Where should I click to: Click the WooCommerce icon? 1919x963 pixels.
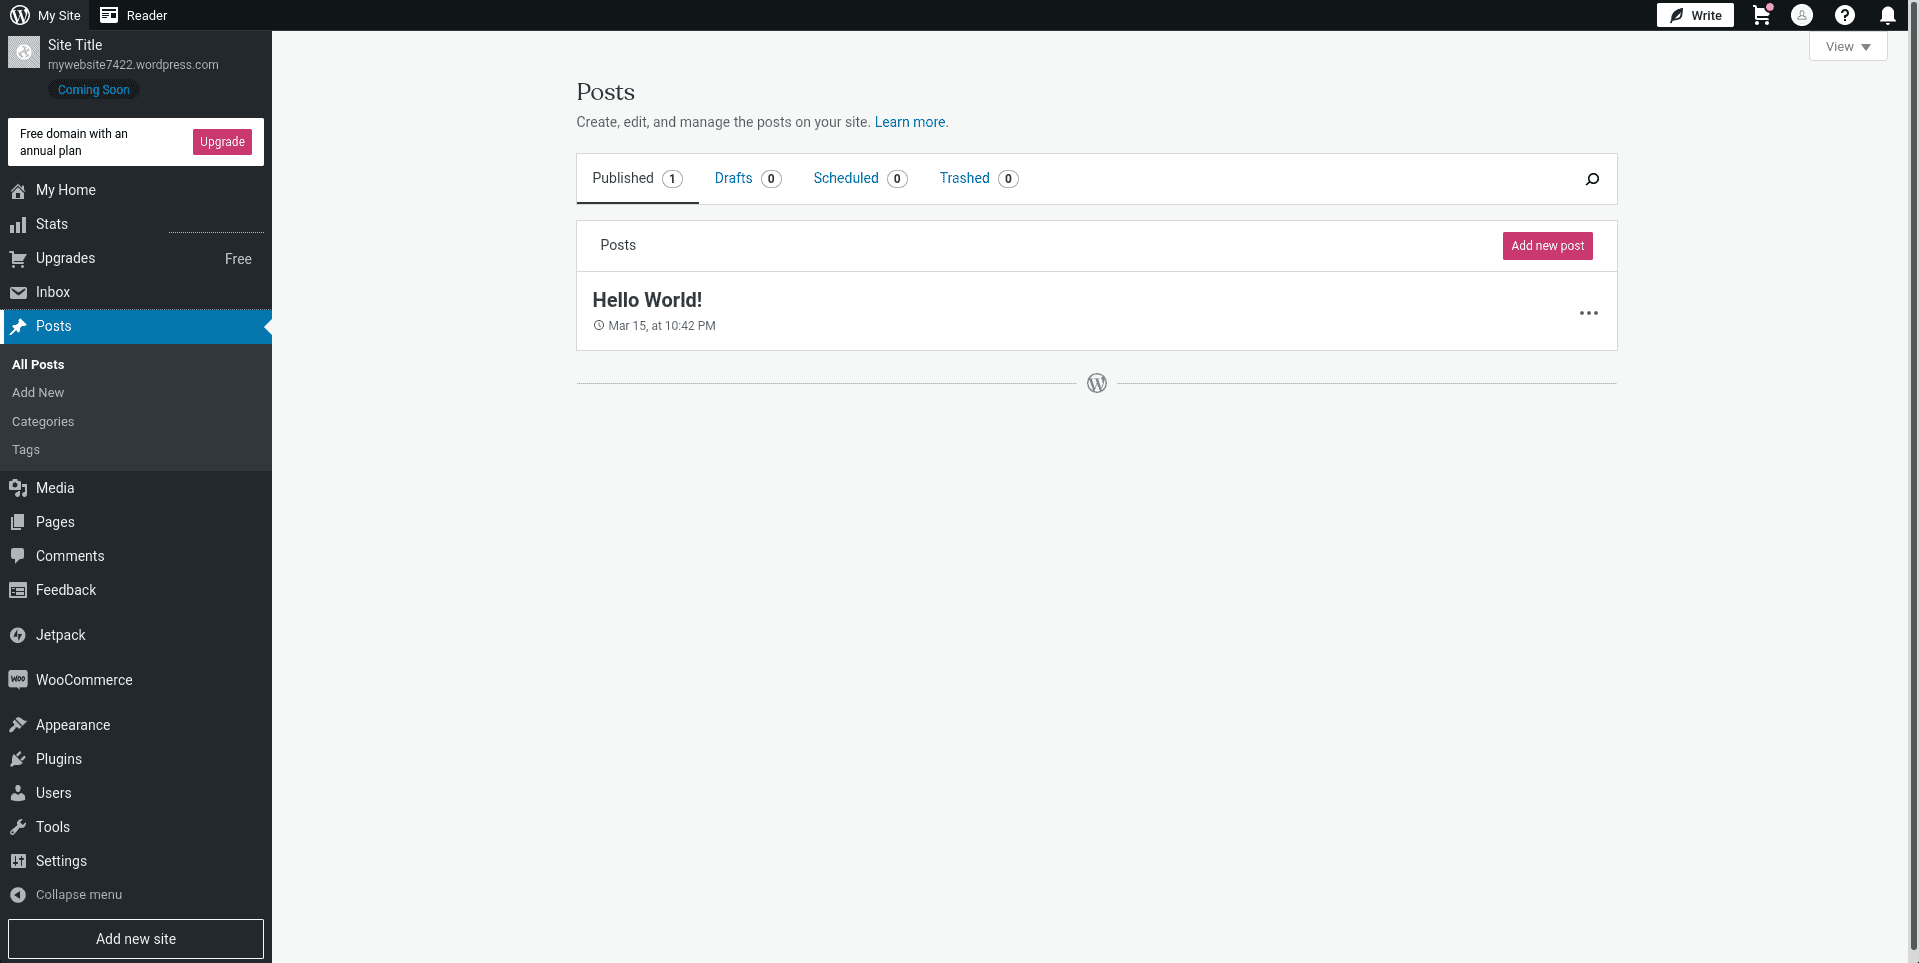(x=18, y=680)
